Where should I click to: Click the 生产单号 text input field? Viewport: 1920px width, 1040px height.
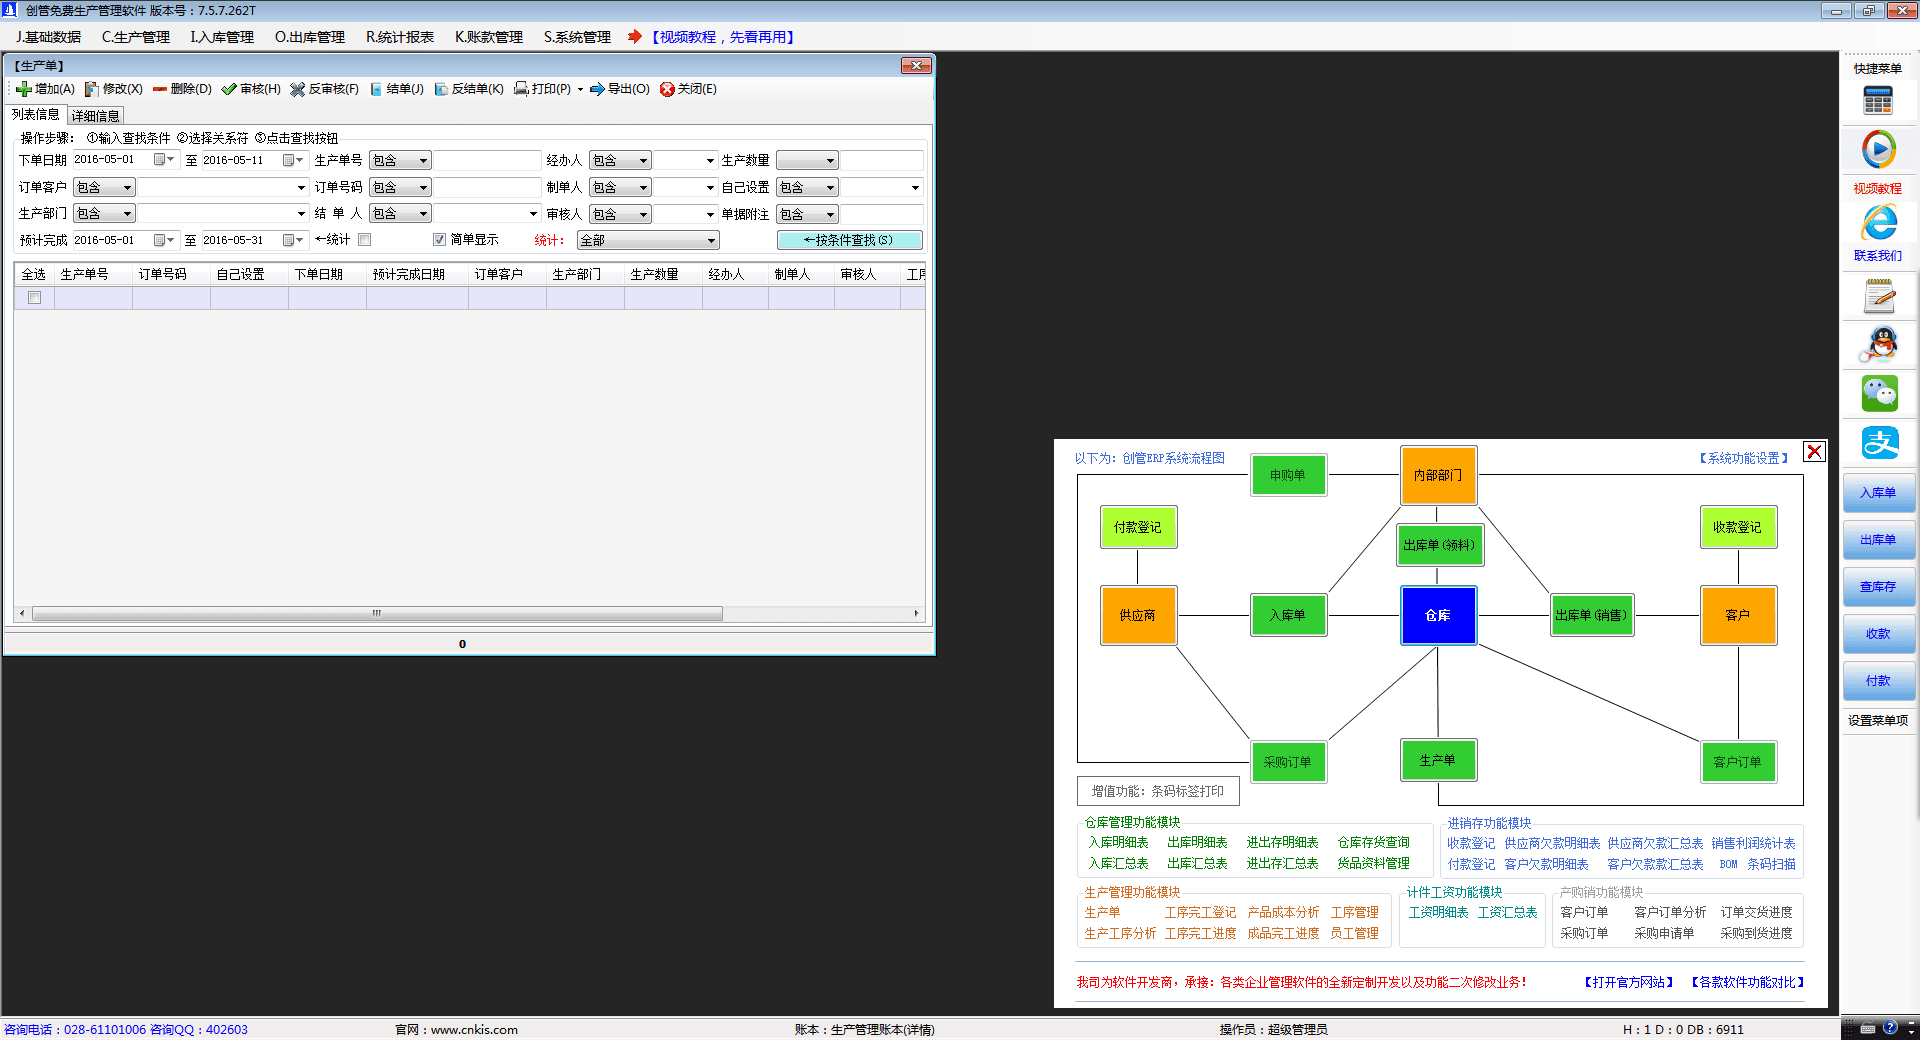(487, 161)
